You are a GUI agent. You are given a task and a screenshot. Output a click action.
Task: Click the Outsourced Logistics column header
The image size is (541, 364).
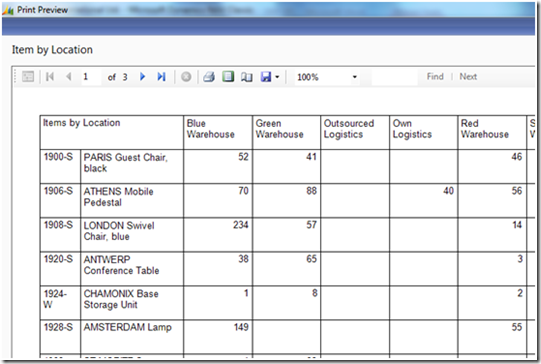pos(355,132)
